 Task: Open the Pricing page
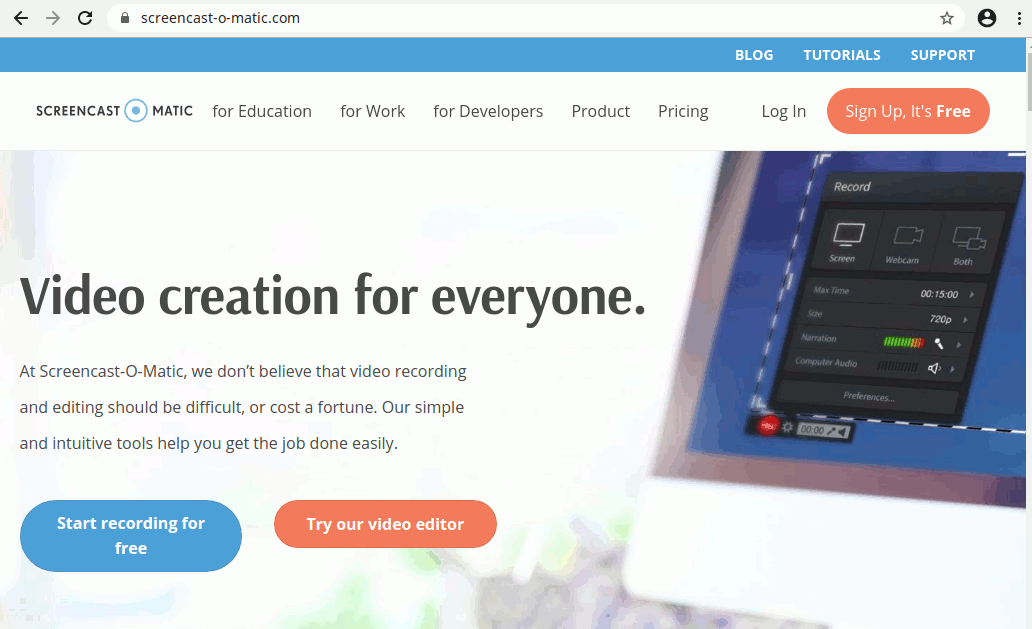683,111
